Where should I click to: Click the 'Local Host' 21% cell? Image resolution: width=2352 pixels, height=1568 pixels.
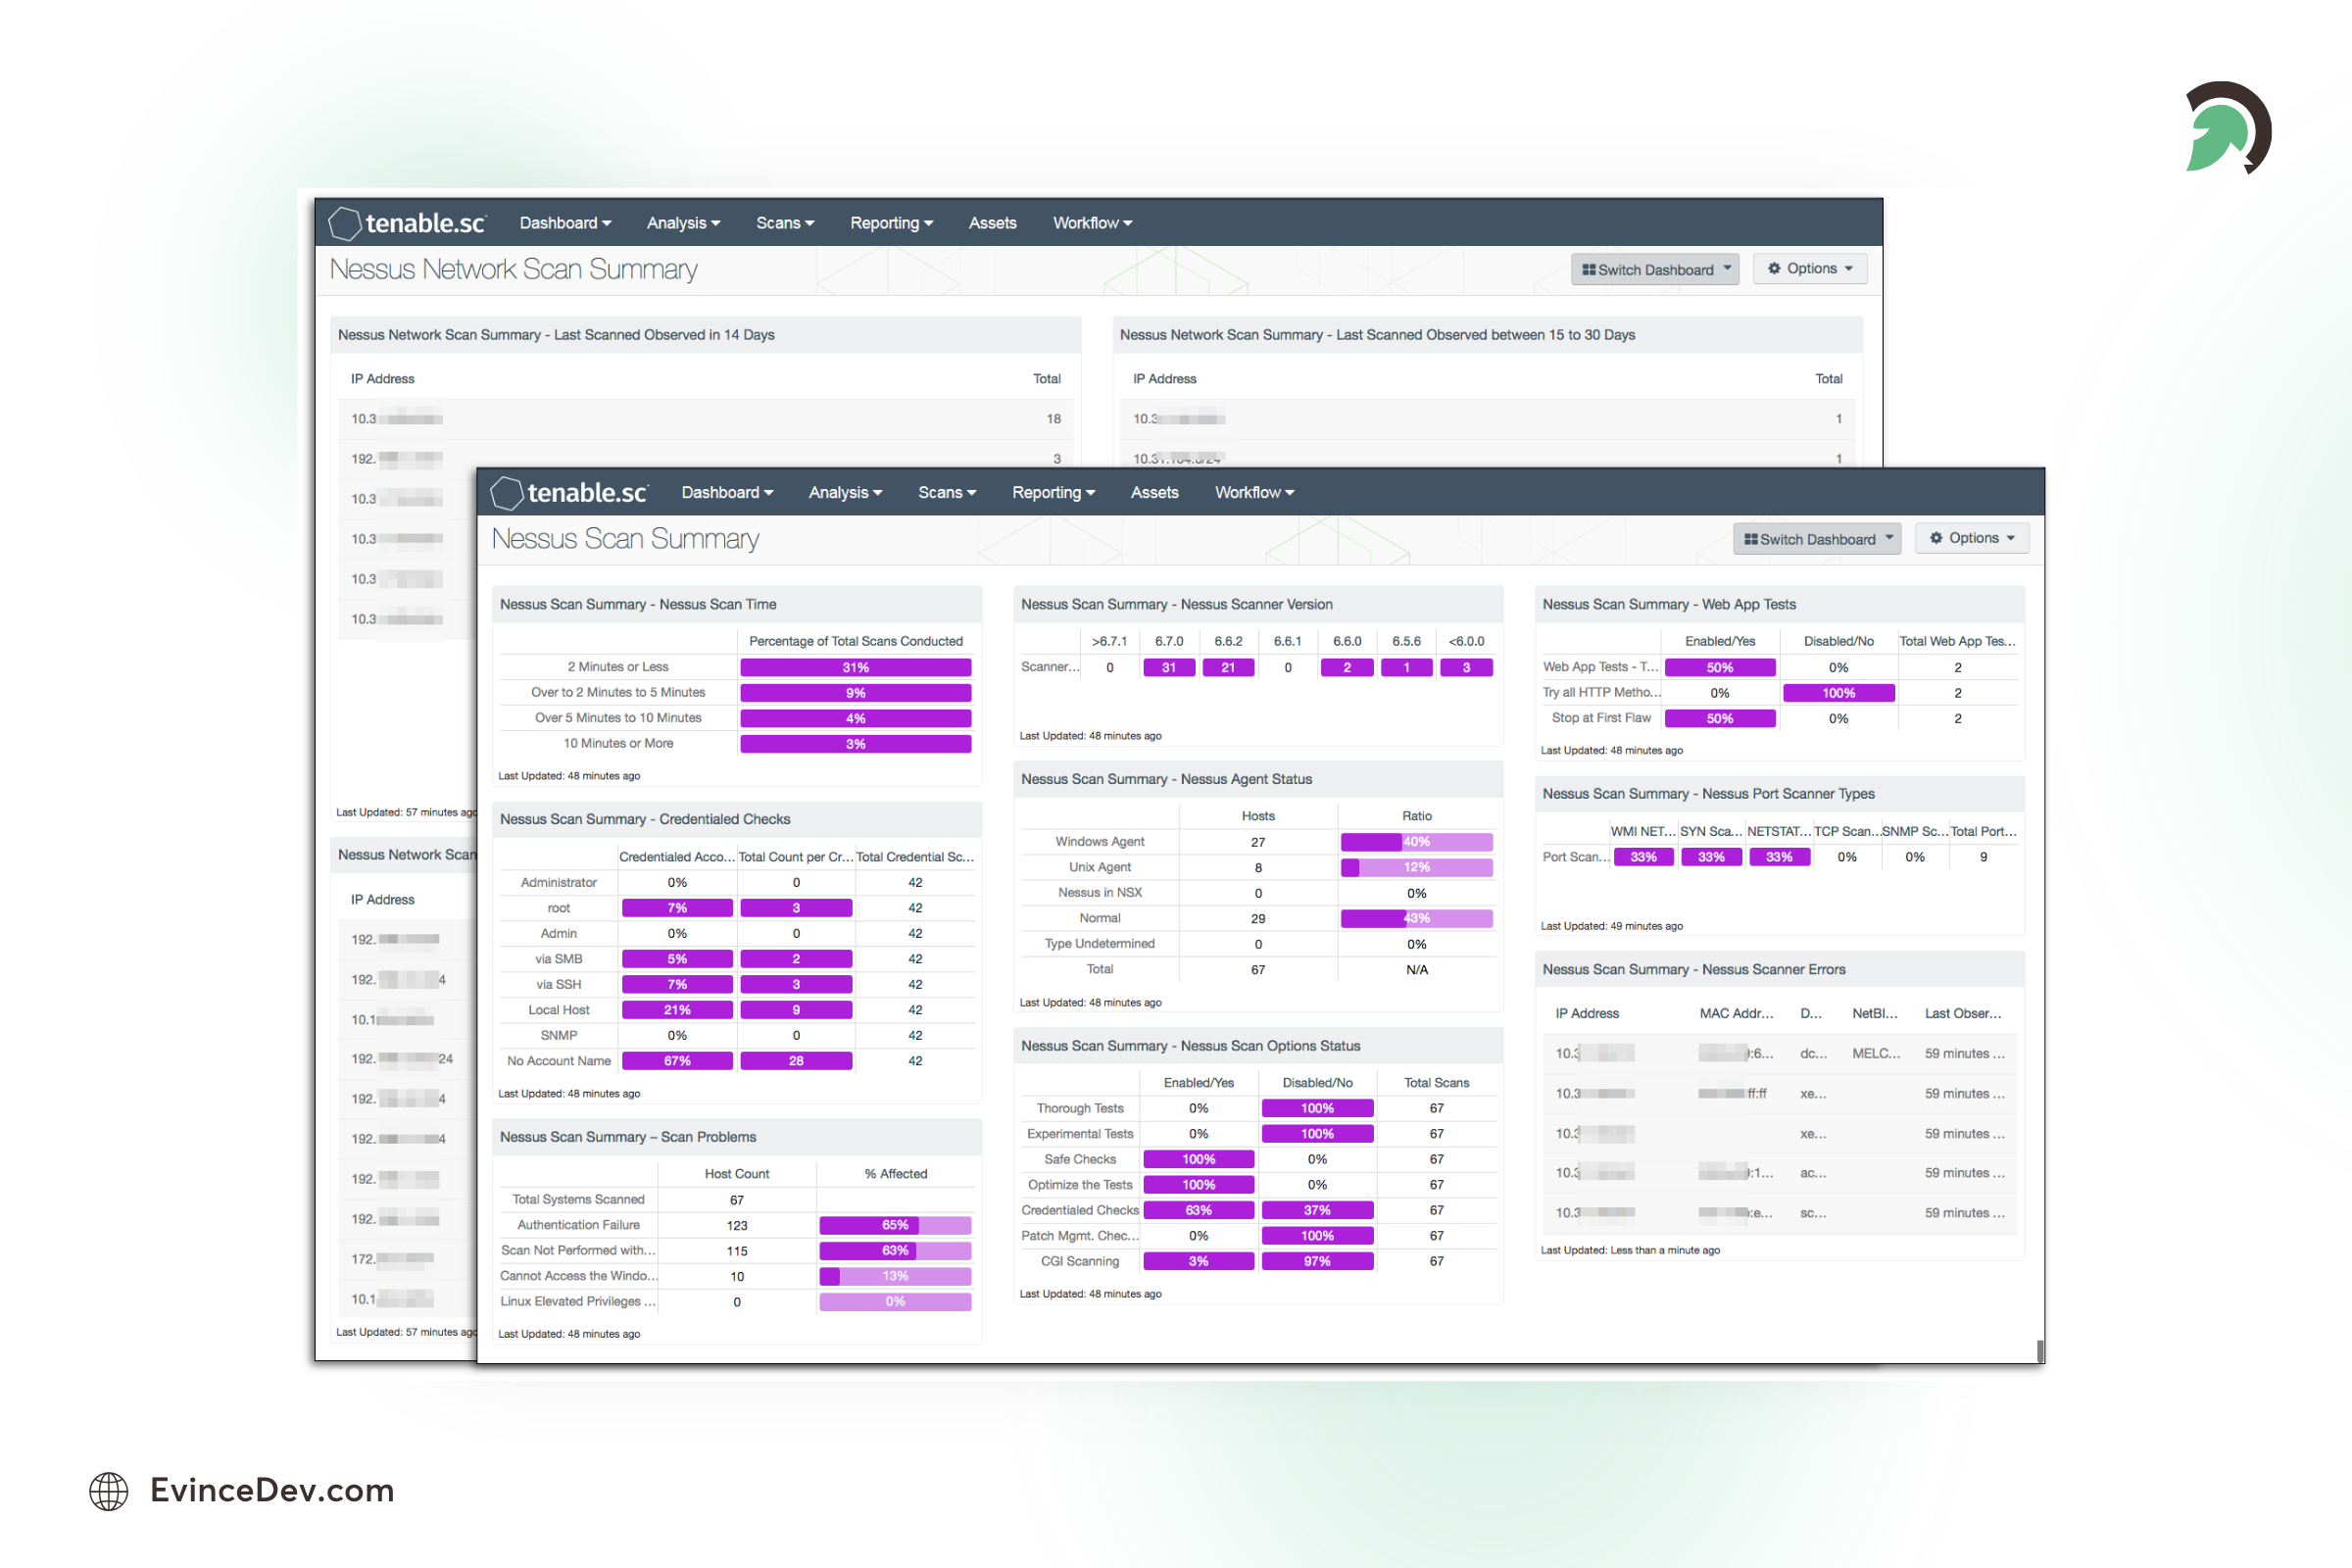pos(677,1010)
